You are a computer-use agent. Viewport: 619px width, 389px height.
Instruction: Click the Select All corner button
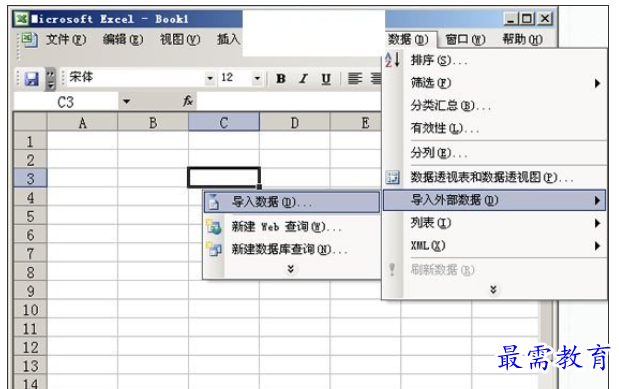[30, 122]
